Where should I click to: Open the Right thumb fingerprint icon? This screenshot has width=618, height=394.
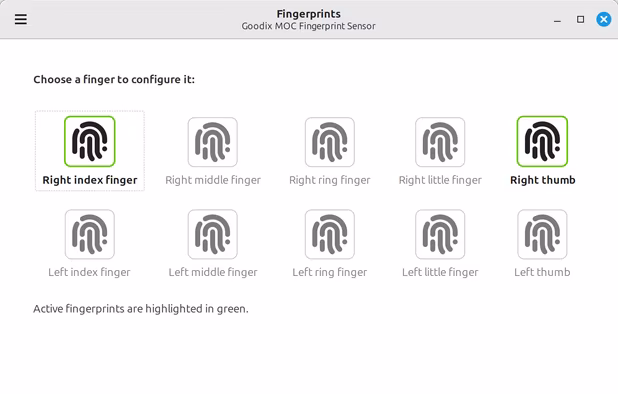click(x=542, y=141)
